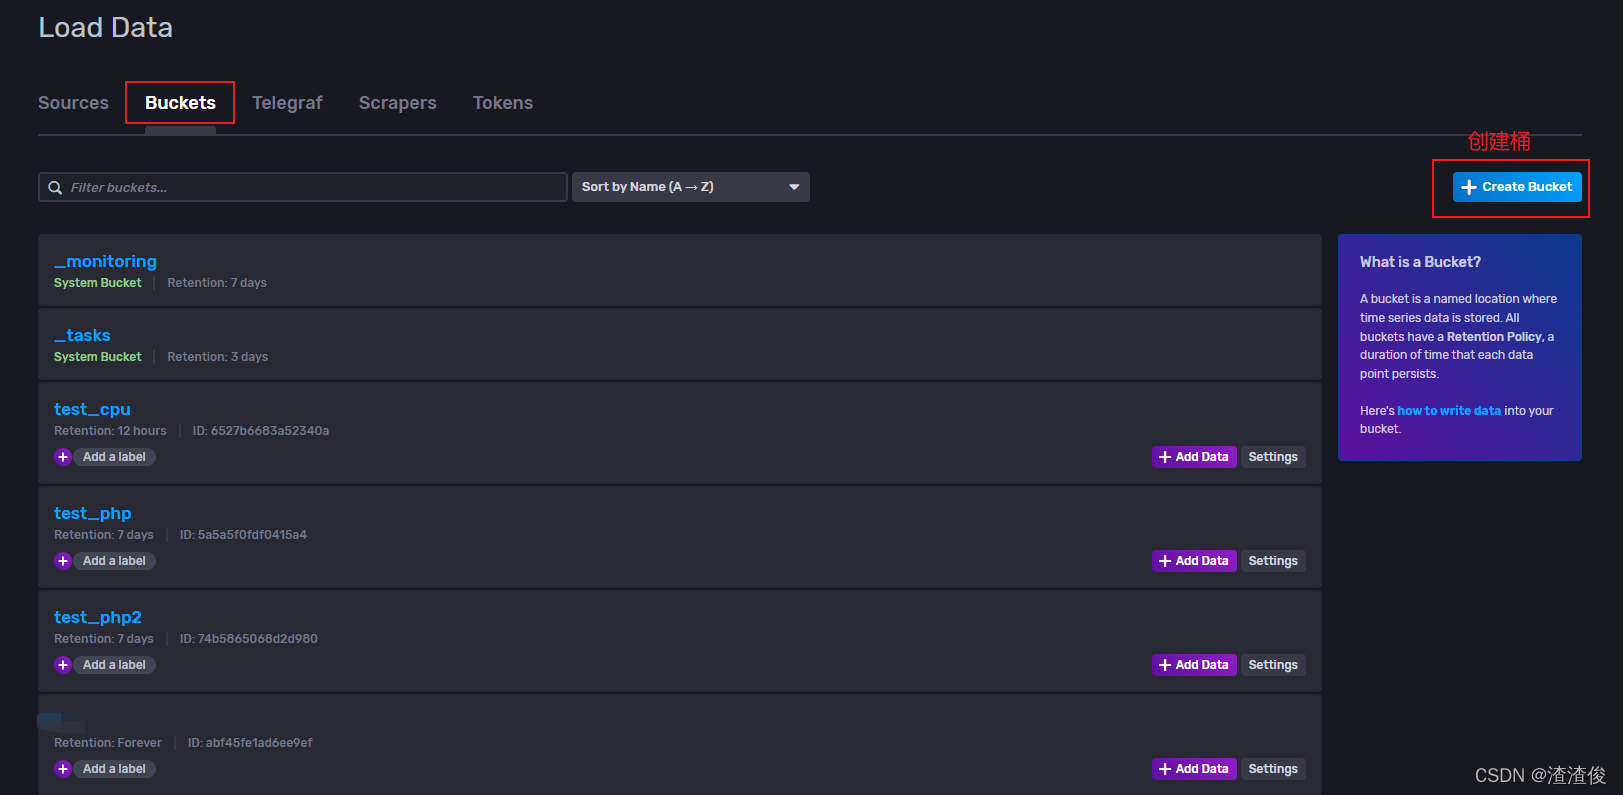Switch to the Tokens tab

(x=503, y=103)
